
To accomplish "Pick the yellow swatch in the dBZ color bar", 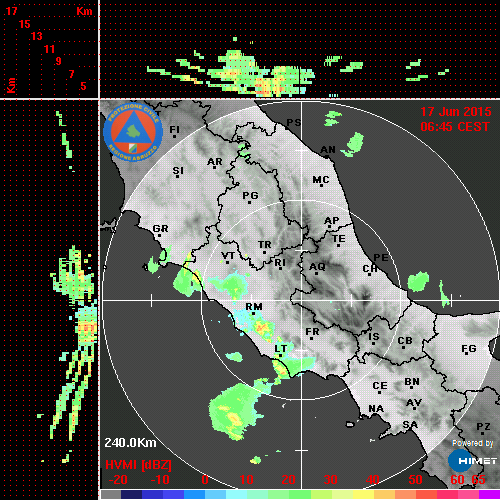I will [x=363, y=494].
